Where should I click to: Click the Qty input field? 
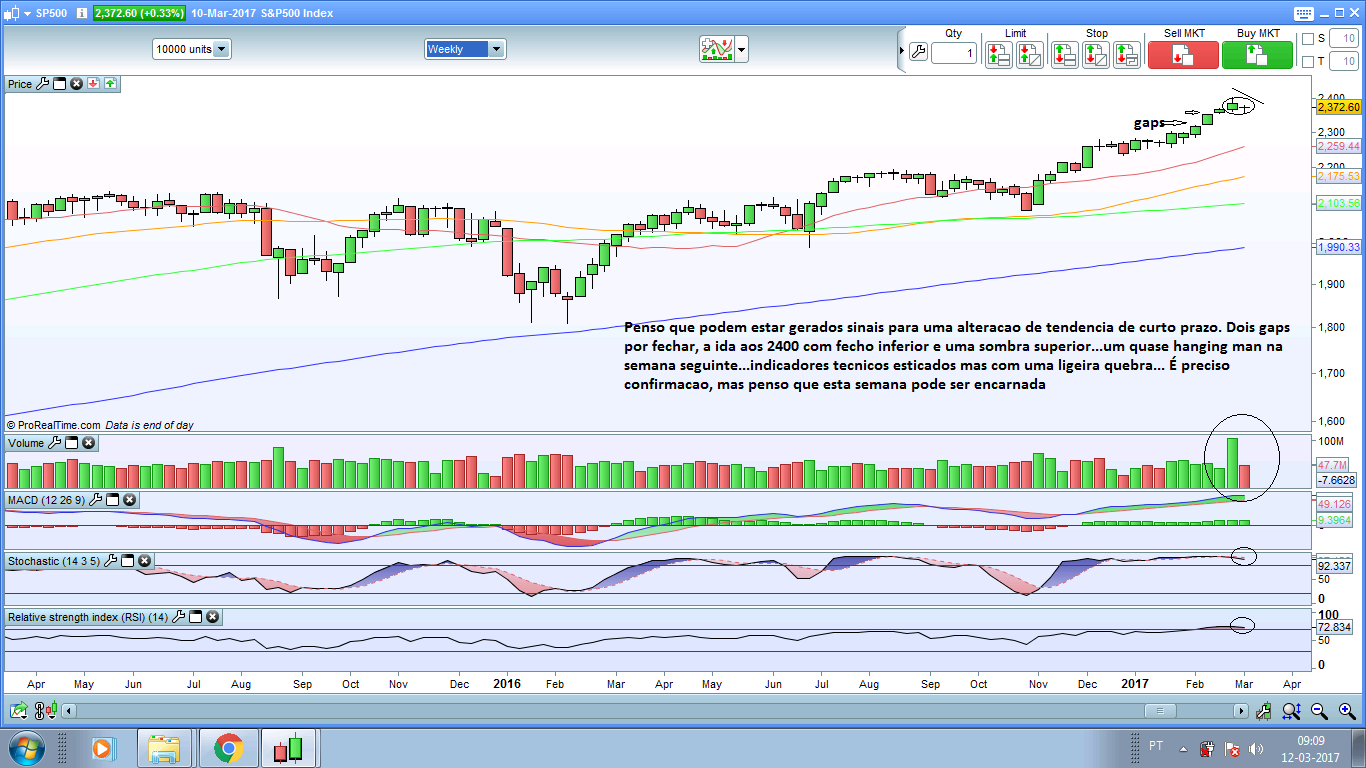[954, 53]
